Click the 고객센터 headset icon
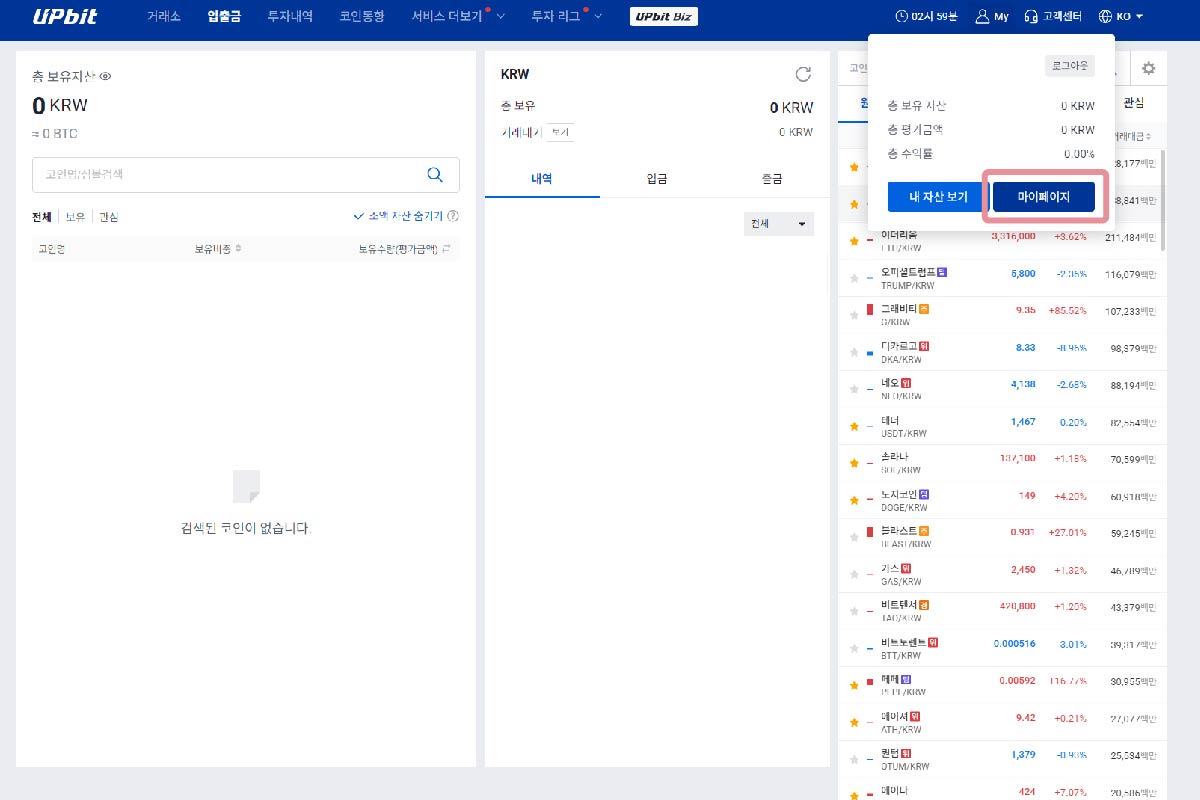Screen dimensions: 1200x800 1031,16
